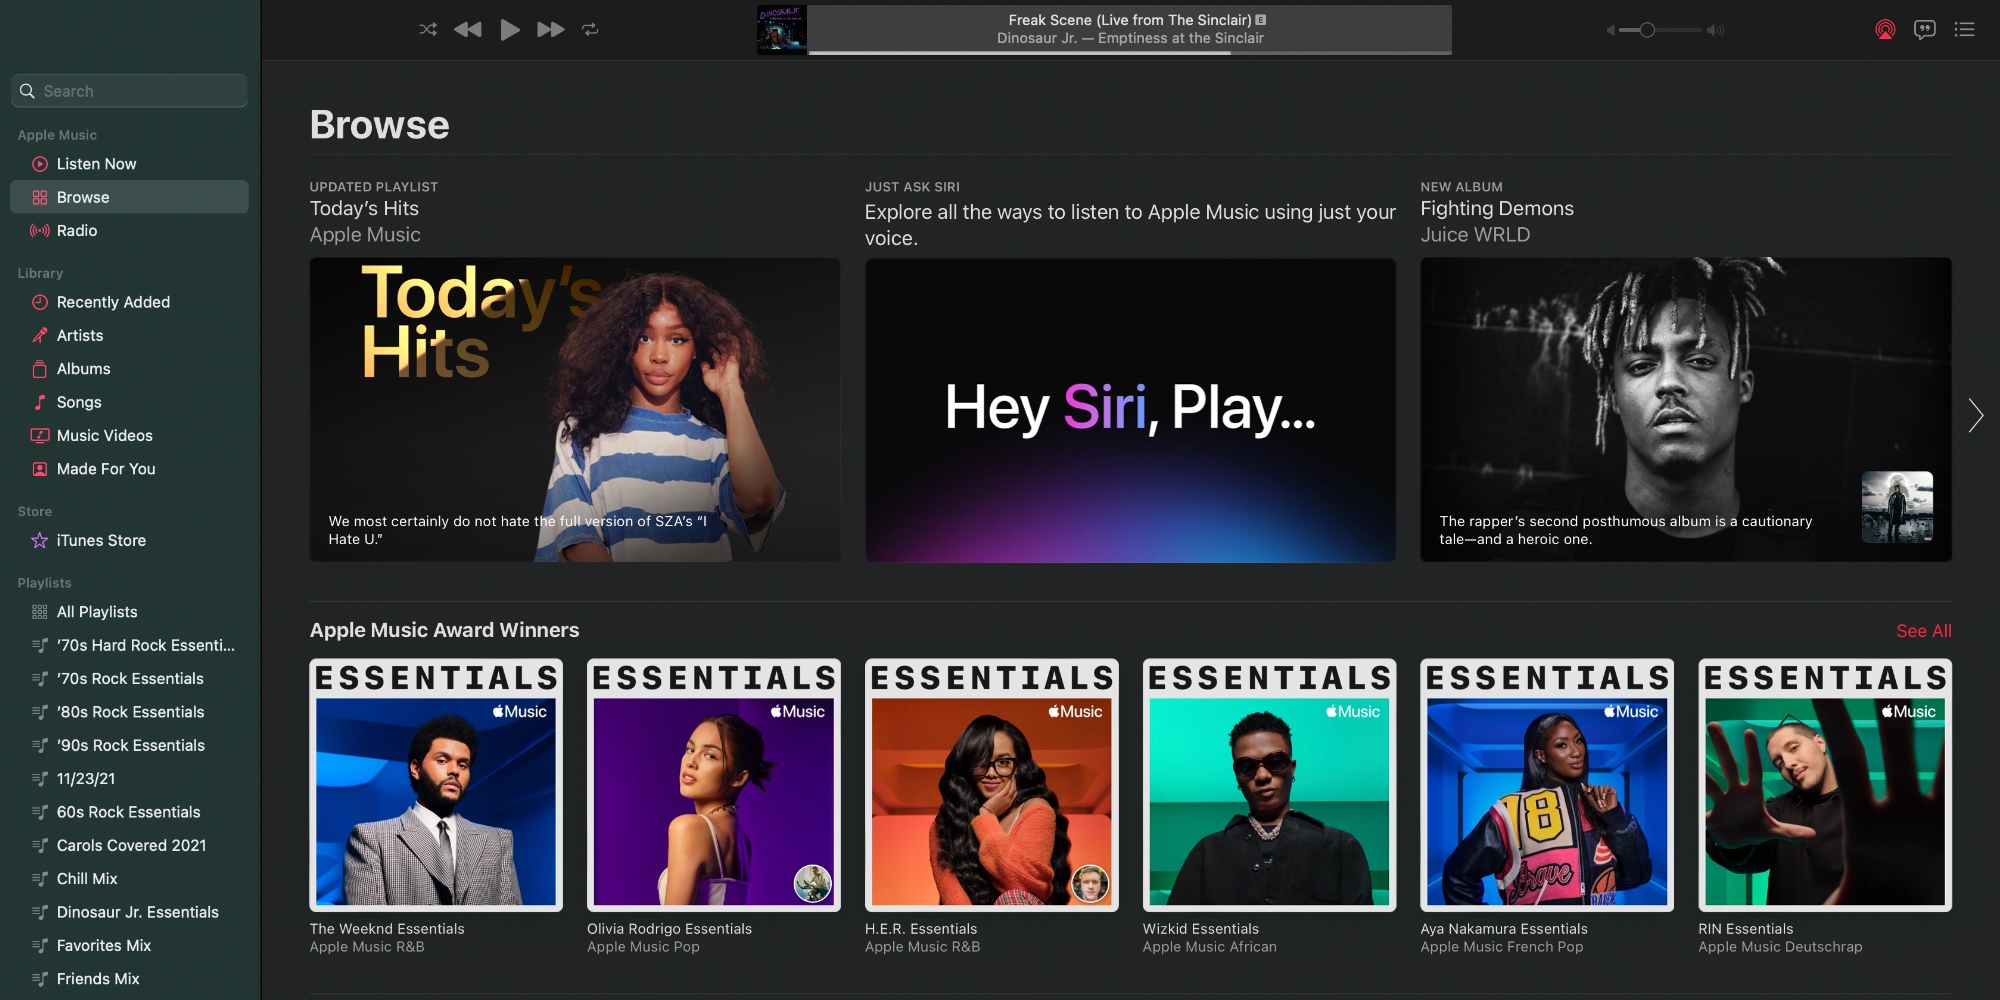See All Apple Music Award Winners
The height and width of the screenshot is (1000, 2000).
click(x=1924, y=631)
